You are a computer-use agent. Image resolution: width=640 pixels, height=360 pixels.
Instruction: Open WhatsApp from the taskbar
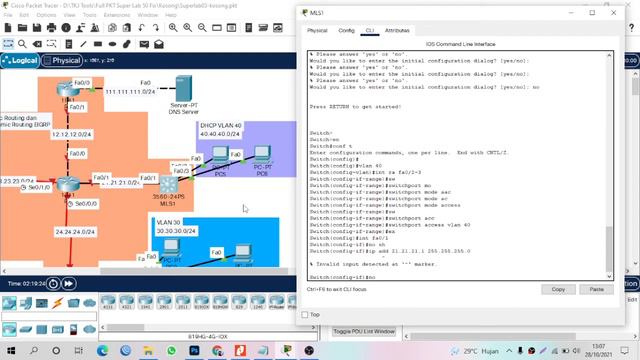click(171, 351)
